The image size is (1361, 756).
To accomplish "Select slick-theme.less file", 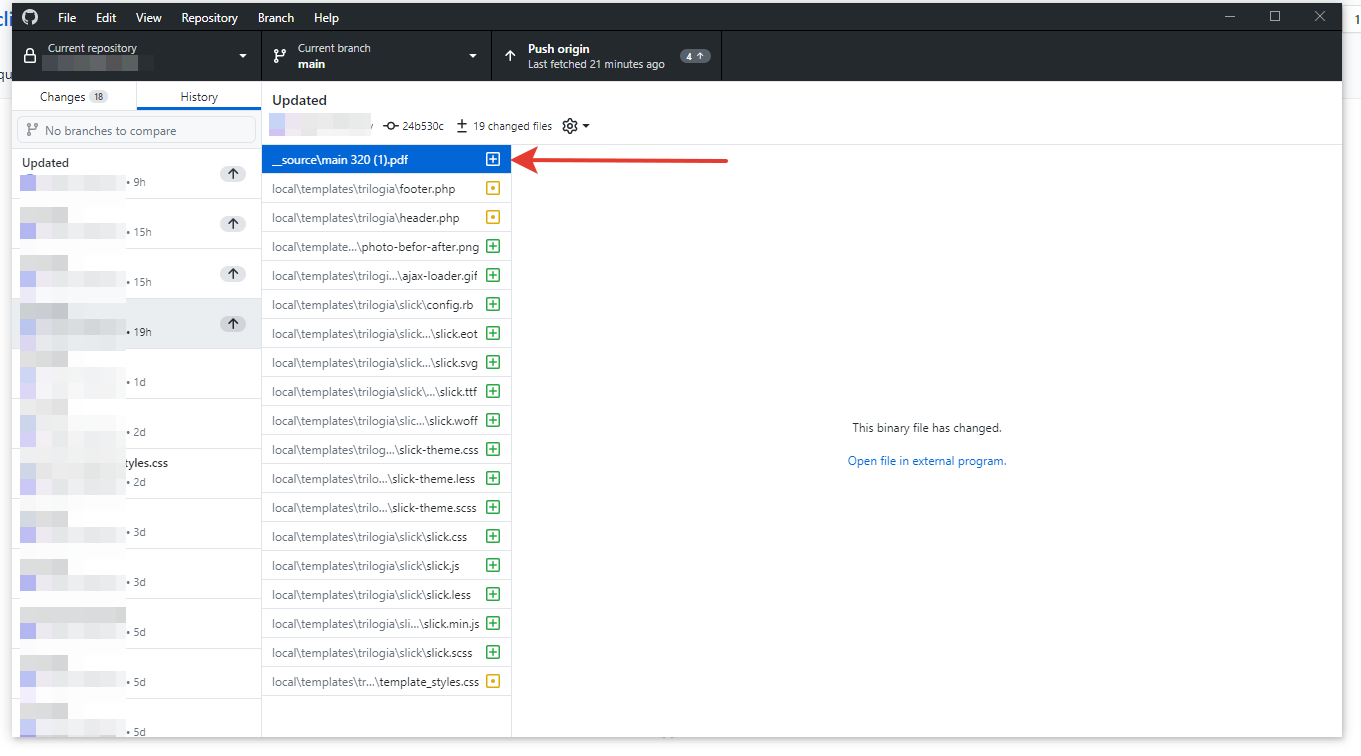I will (x=387, y=478).
